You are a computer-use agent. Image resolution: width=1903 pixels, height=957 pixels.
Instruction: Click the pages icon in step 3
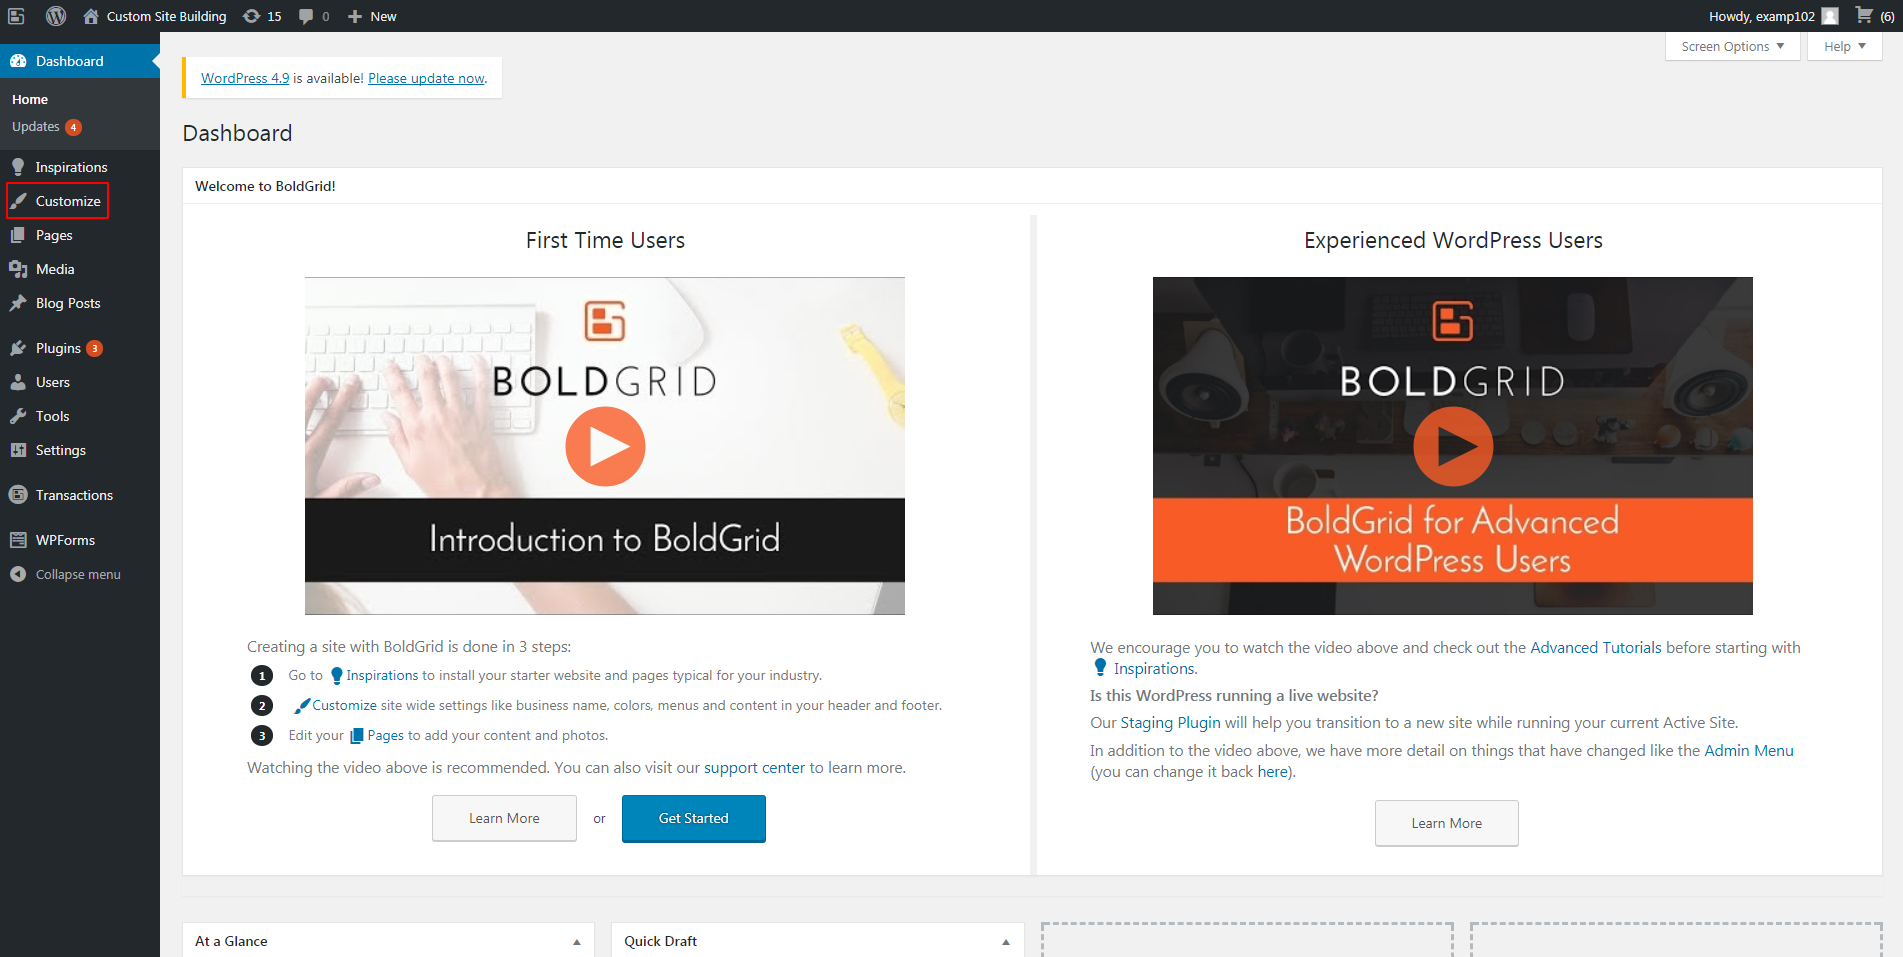pos(356,736)
